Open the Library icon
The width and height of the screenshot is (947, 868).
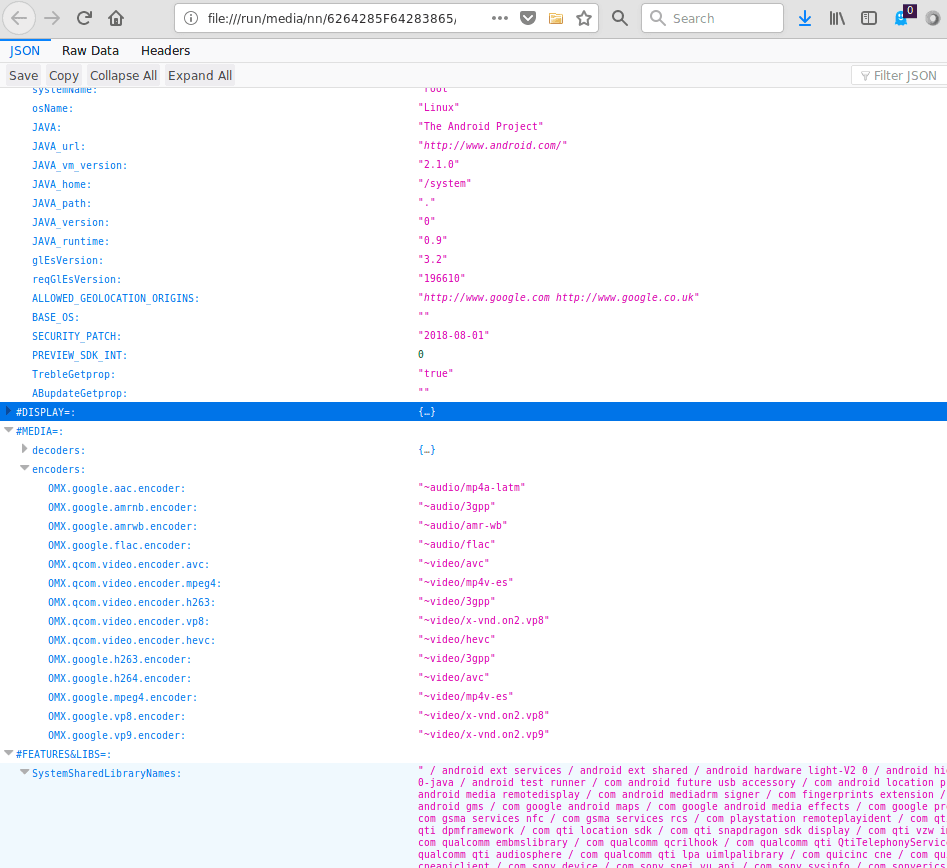click(837, 18)
